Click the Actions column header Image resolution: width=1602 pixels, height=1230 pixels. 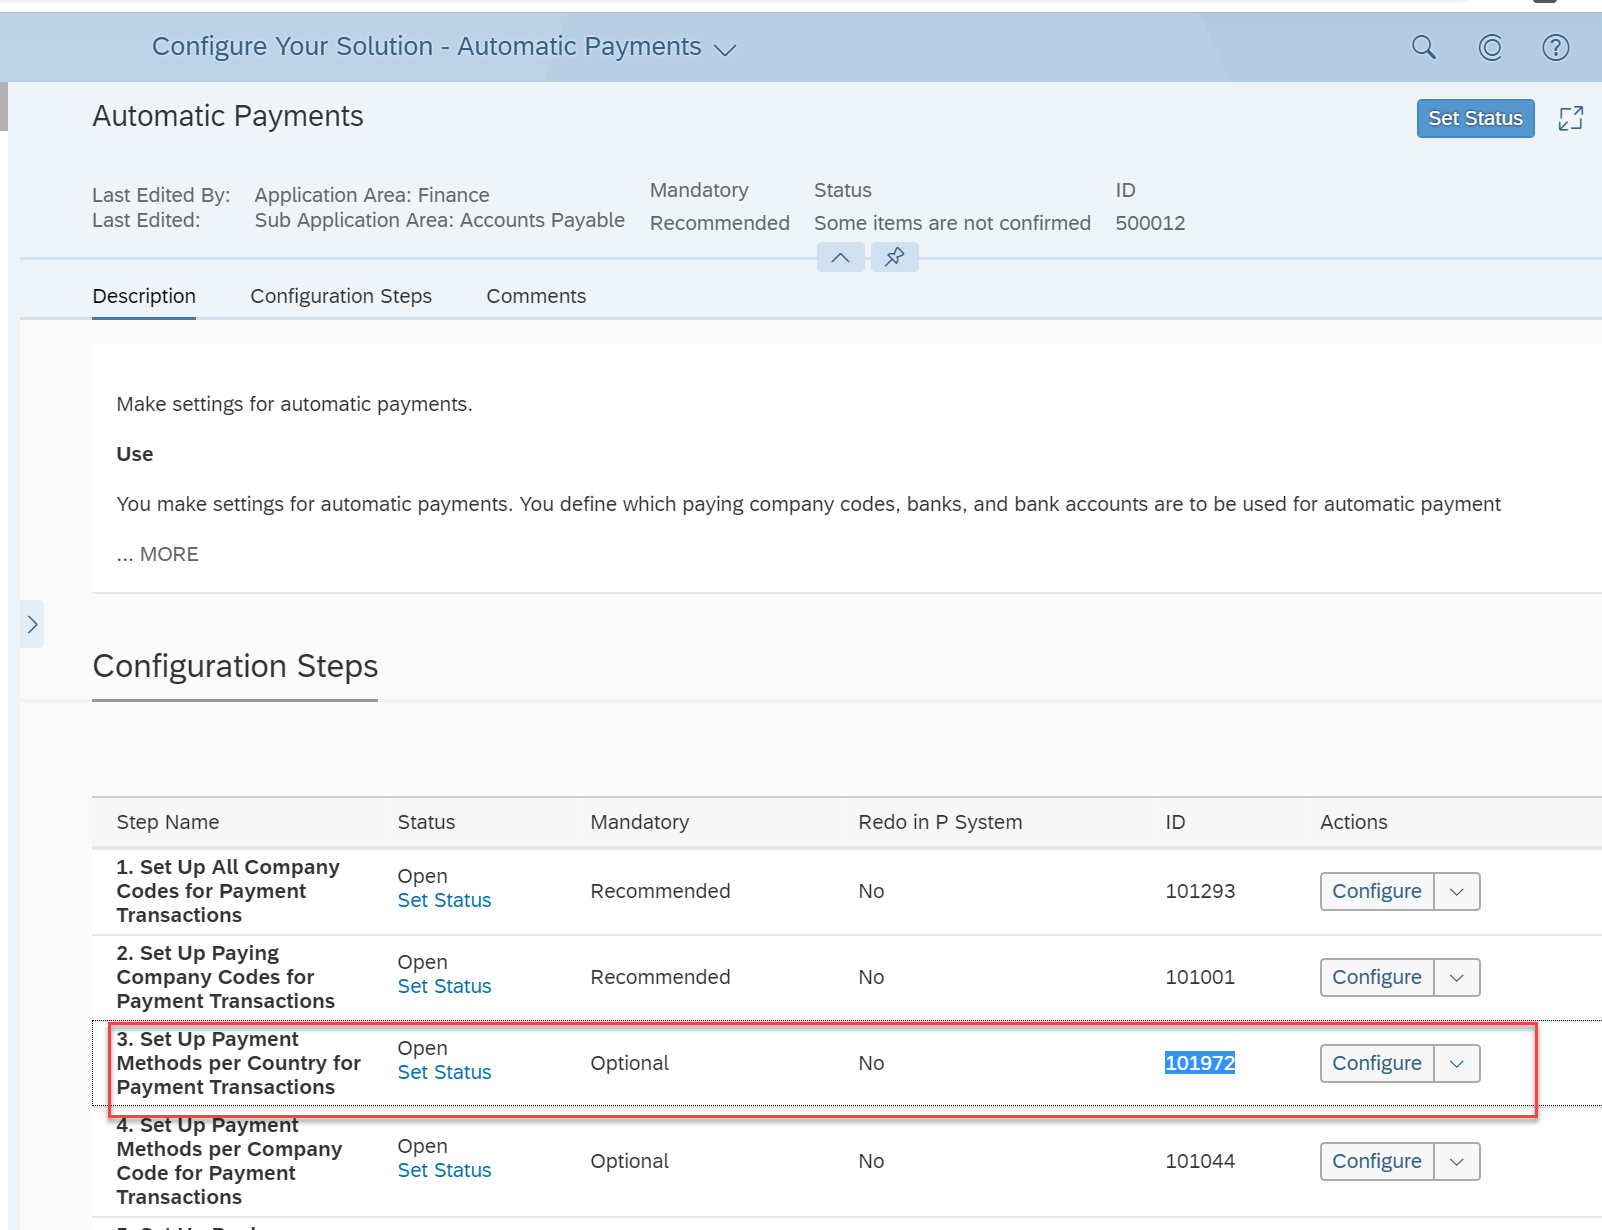click(1353, 822)
